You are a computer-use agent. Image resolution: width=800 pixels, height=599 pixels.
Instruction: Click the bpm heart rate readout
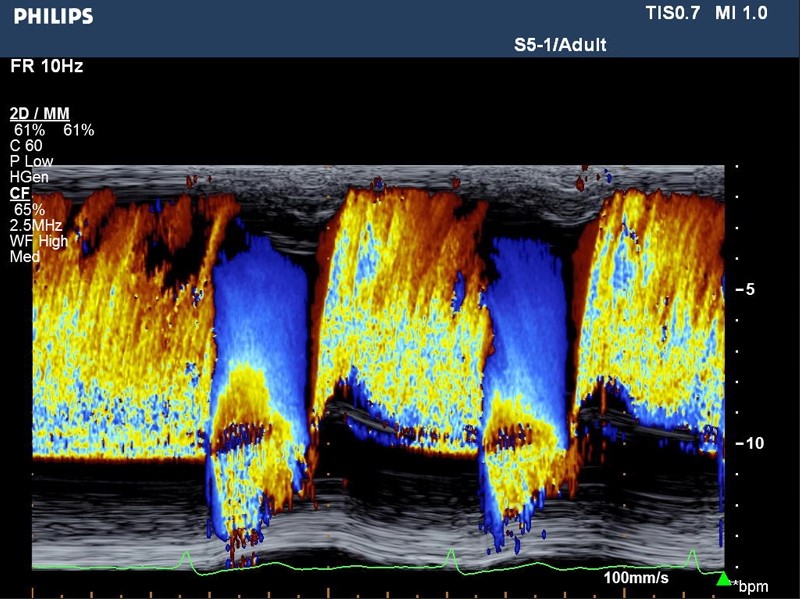(751, 585)
